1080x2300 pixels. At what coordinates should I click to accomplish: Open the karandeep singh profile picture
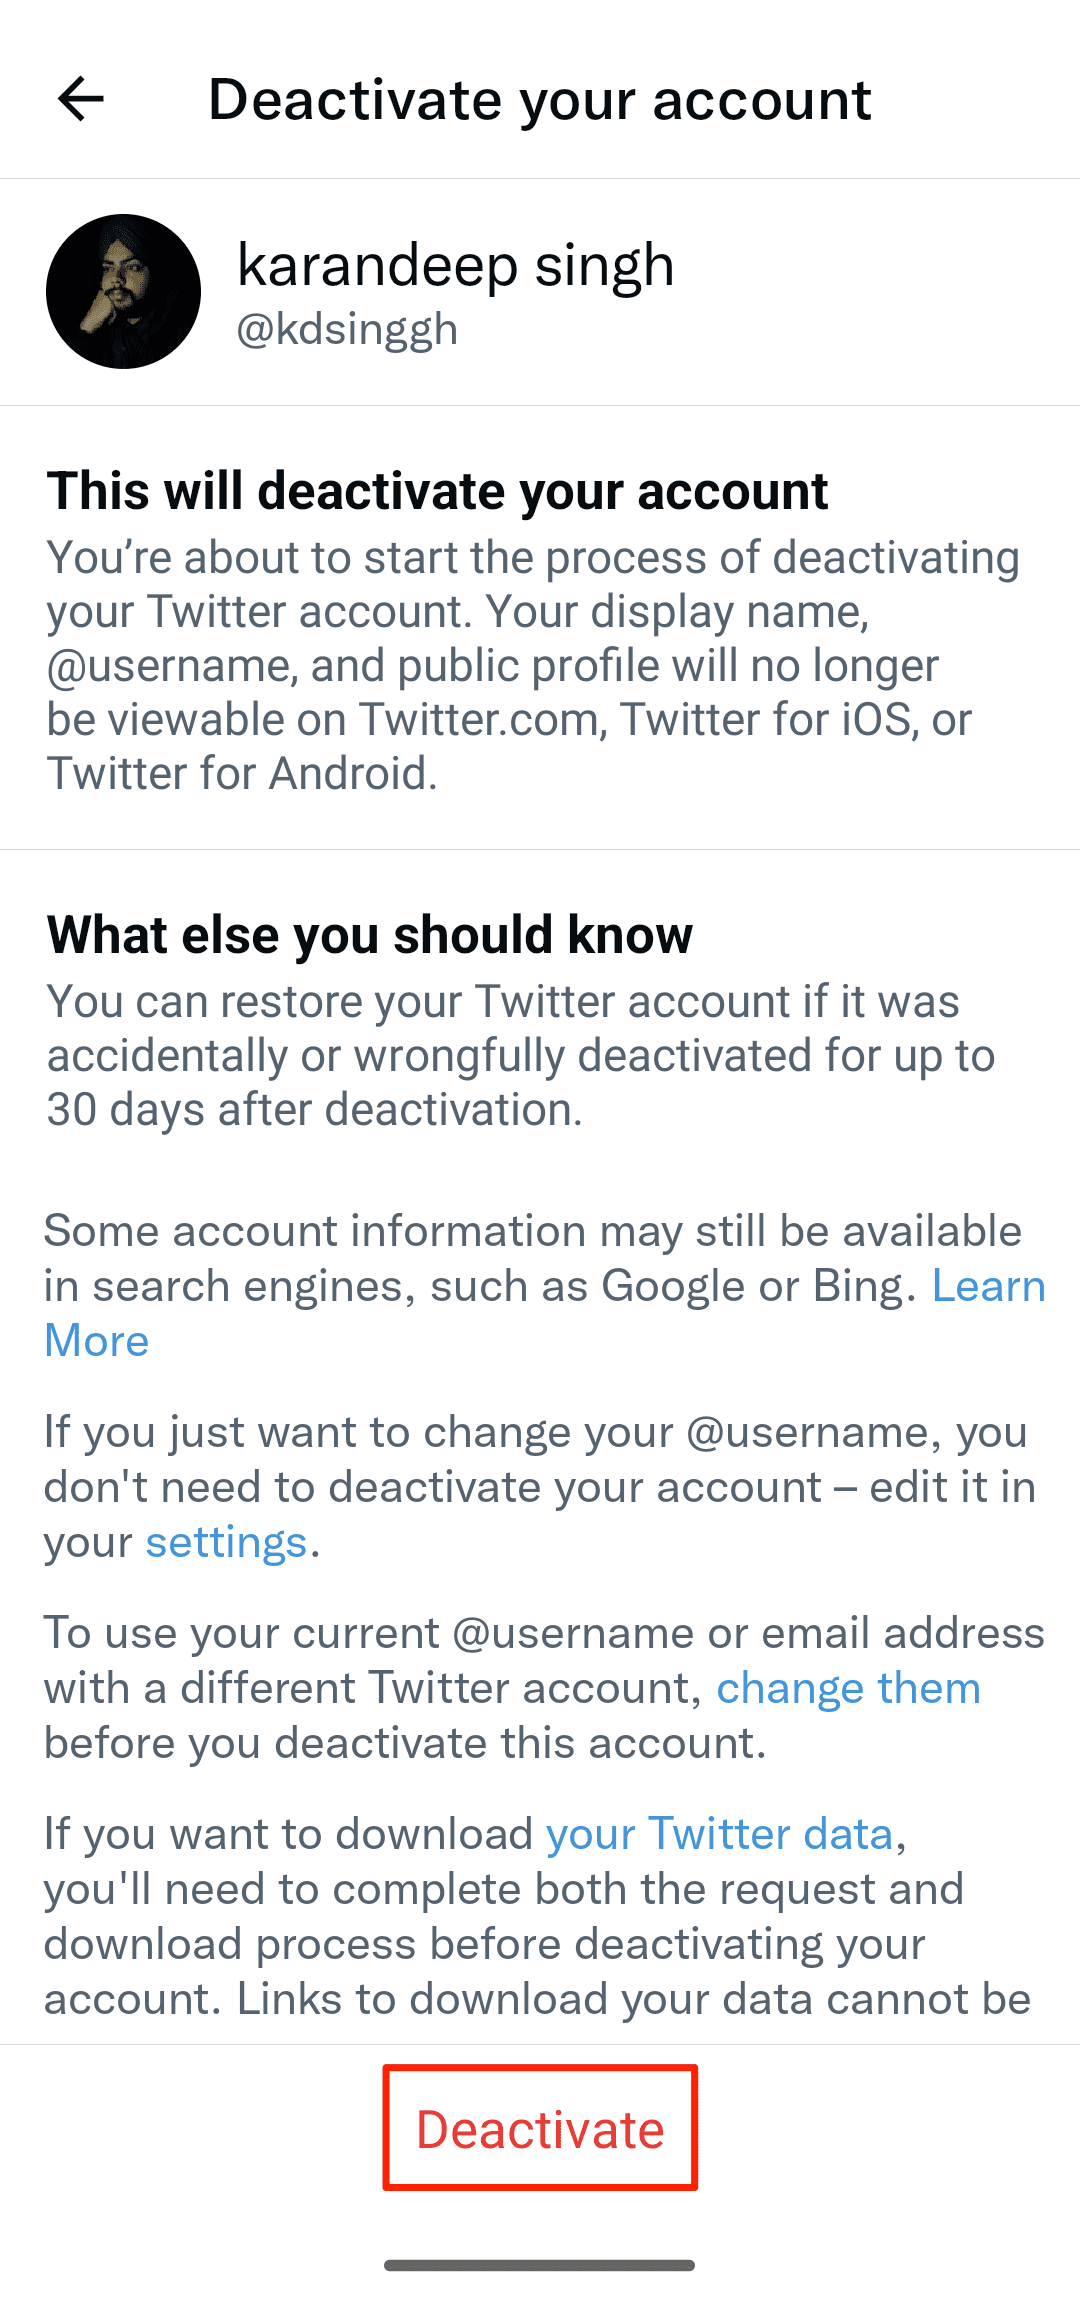[123, 291]
